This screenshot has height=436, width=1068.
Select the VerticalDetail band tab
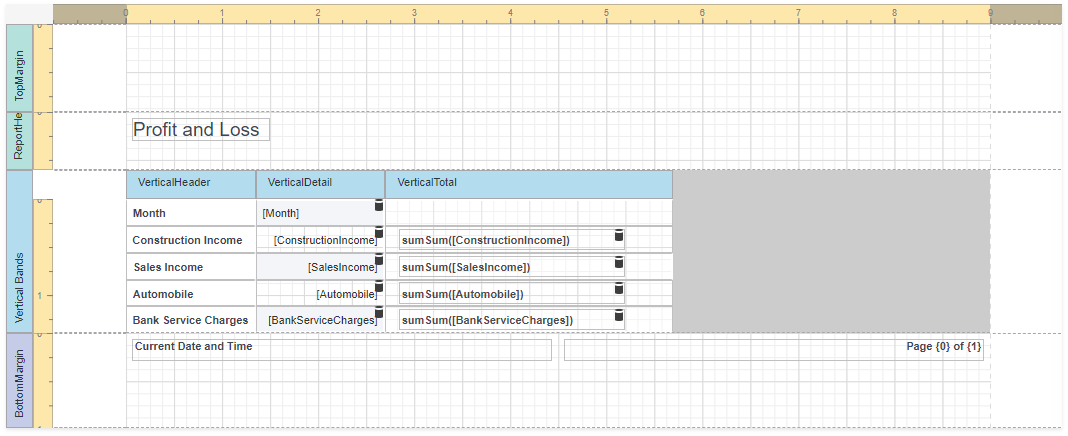(x=320, y=183)
